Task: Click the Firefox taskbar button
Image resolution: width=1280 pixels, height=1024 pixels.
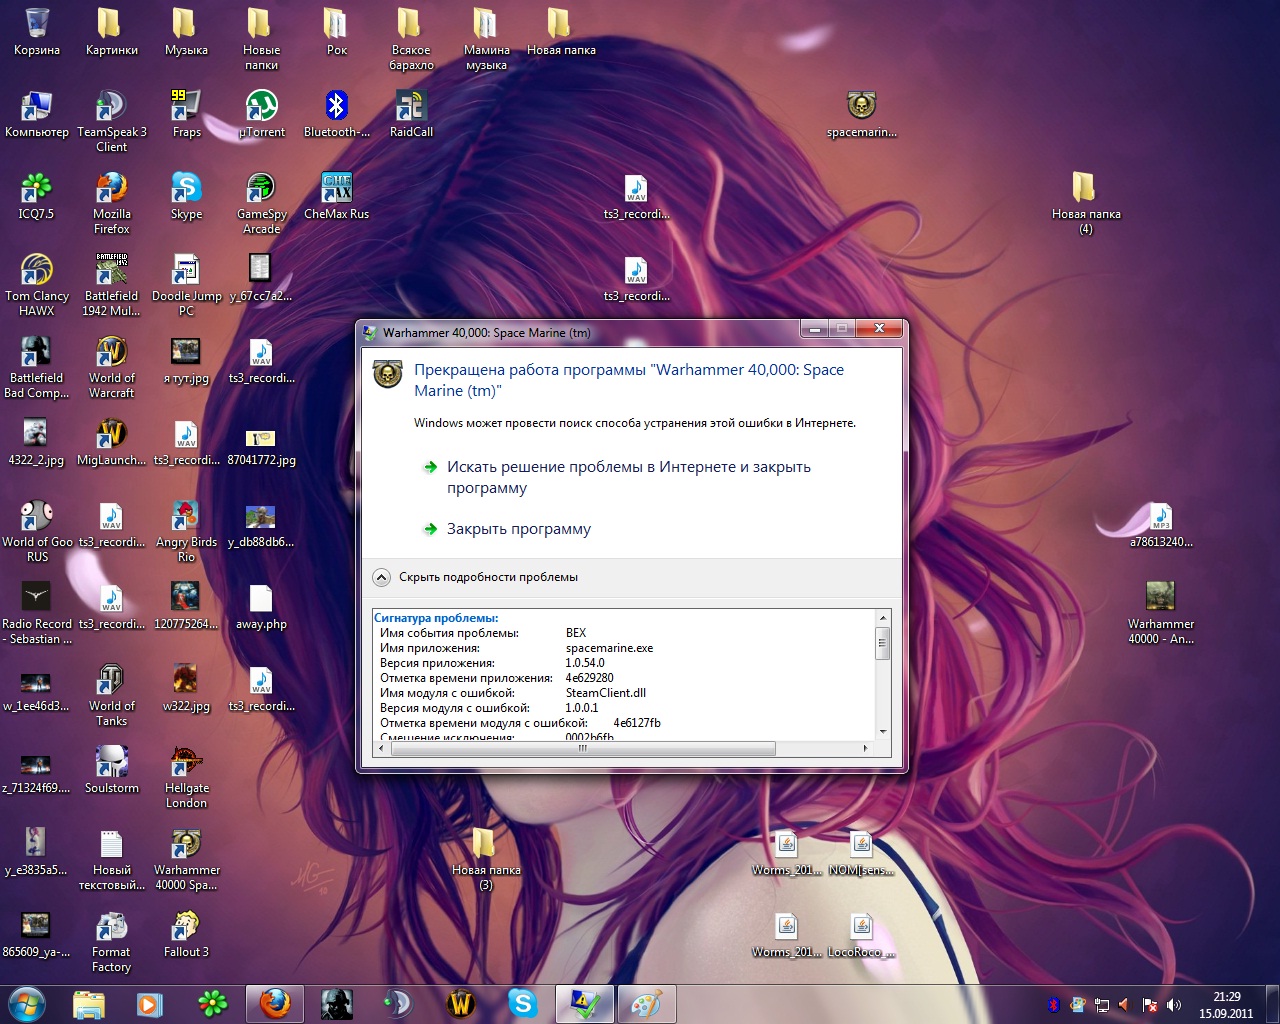Action: click(x=275, y=1003)
